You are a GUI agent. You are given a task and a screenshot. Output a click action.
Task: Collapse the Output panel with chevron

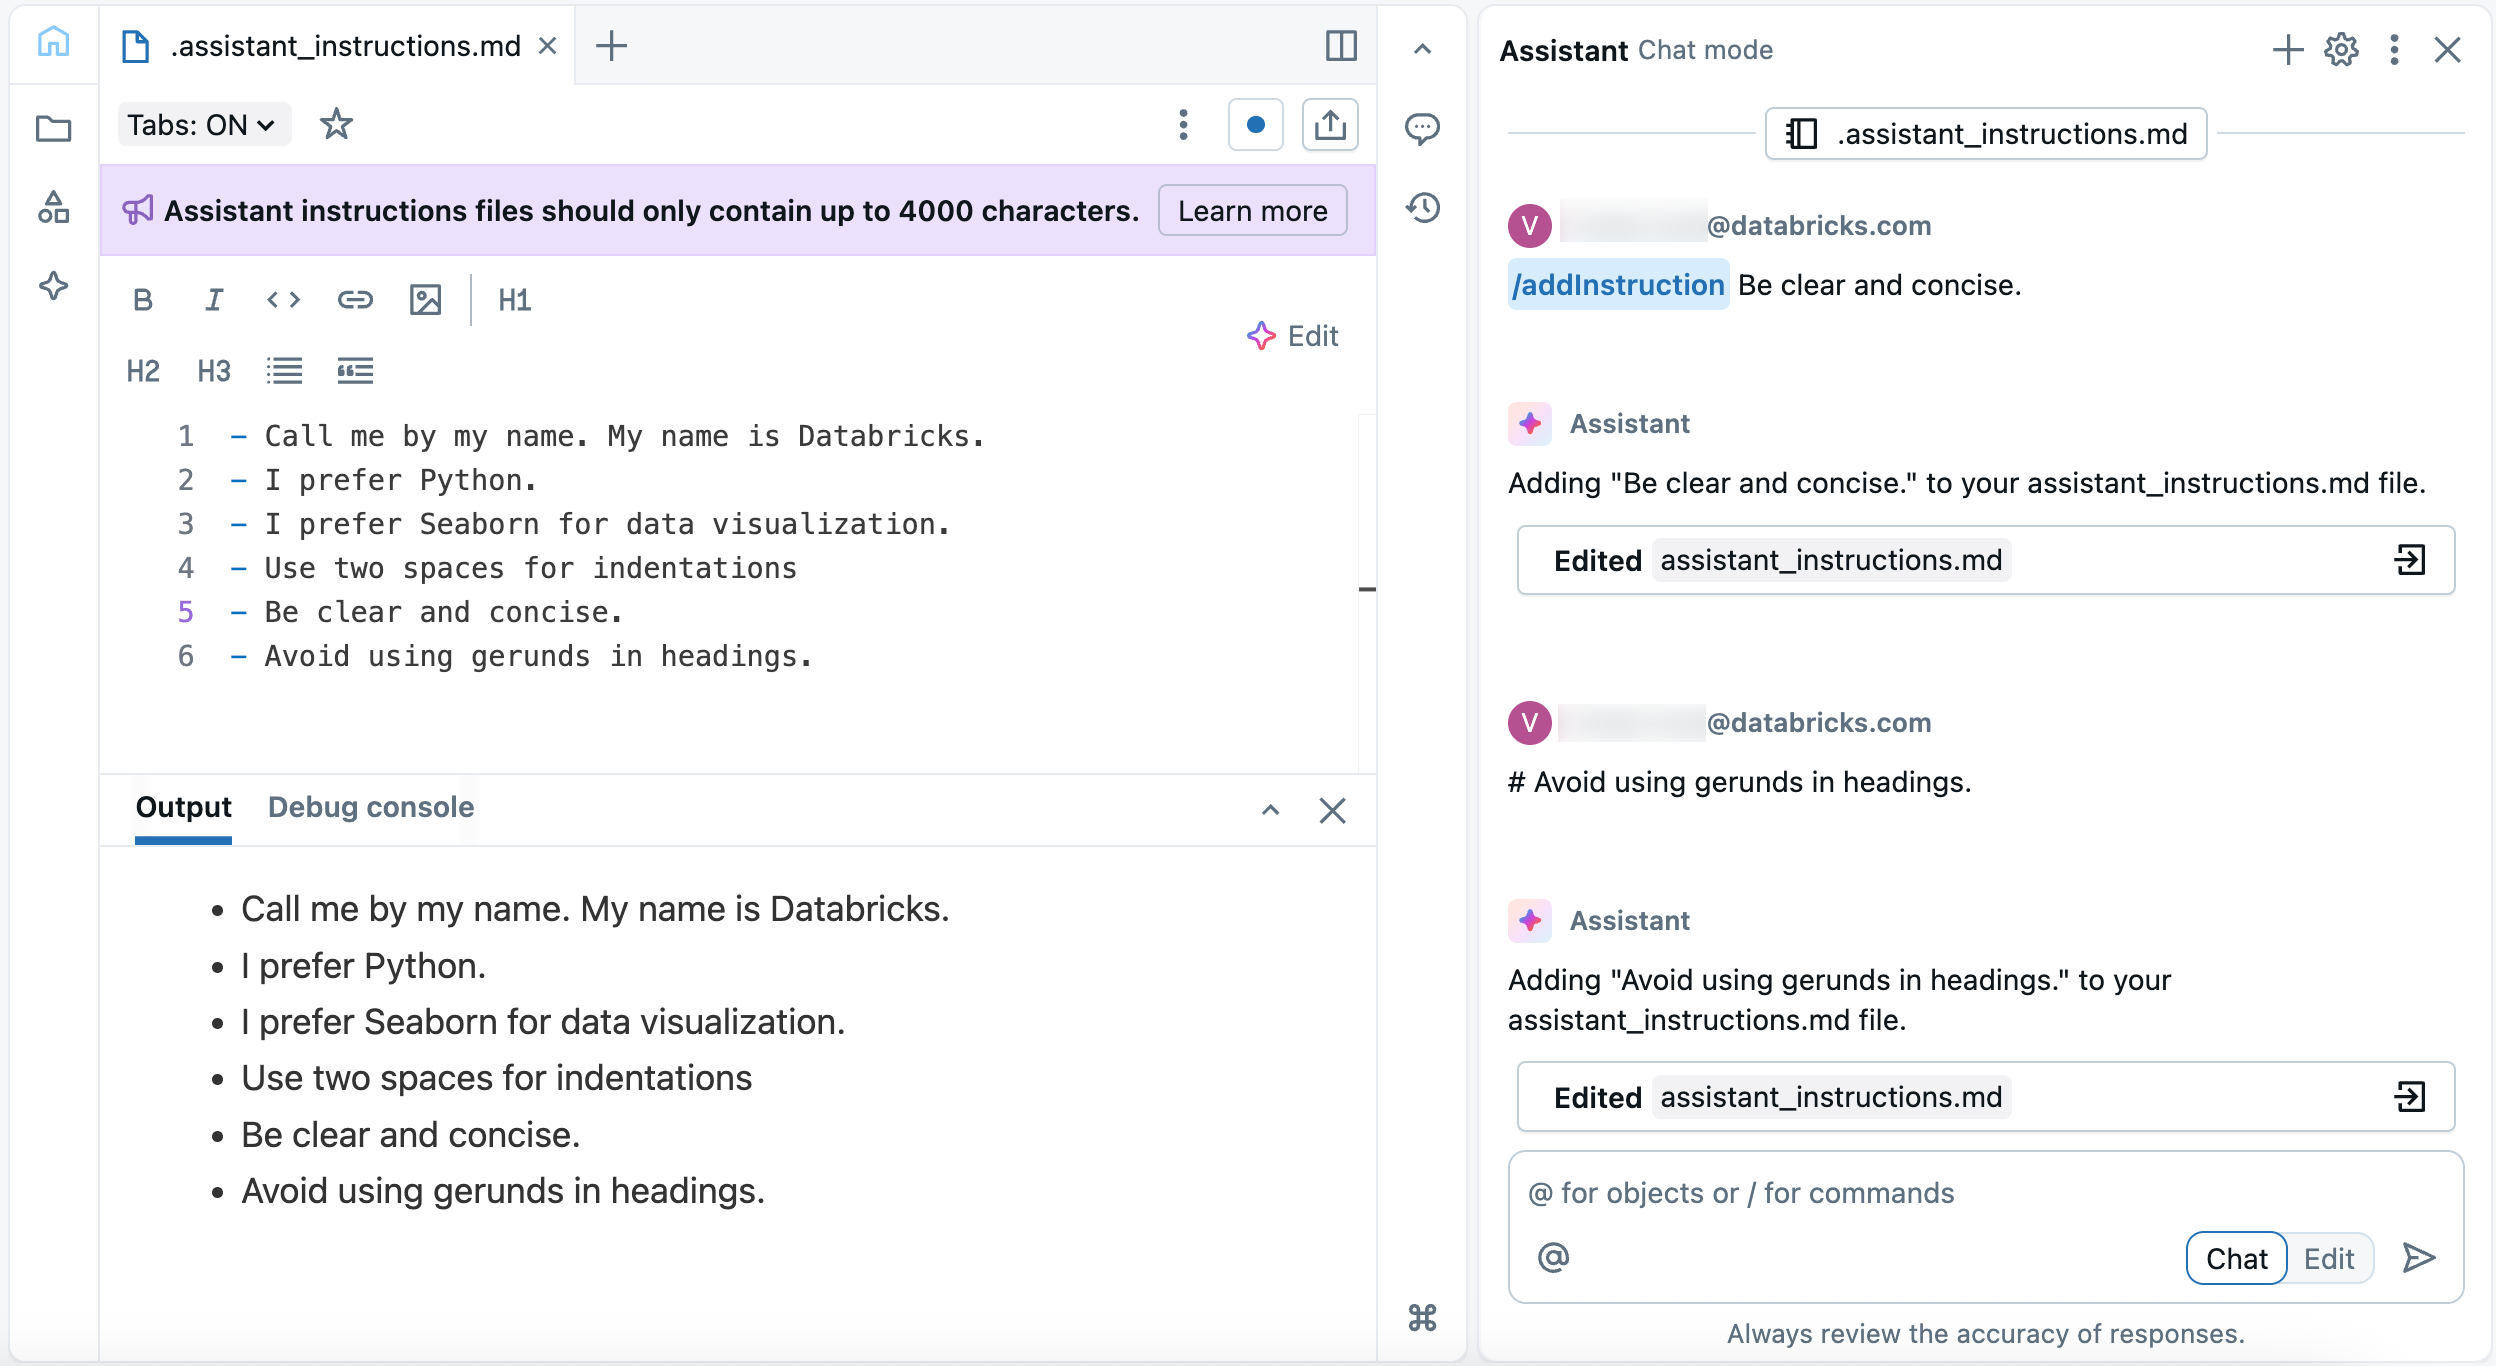click(x=1270, y=810)
